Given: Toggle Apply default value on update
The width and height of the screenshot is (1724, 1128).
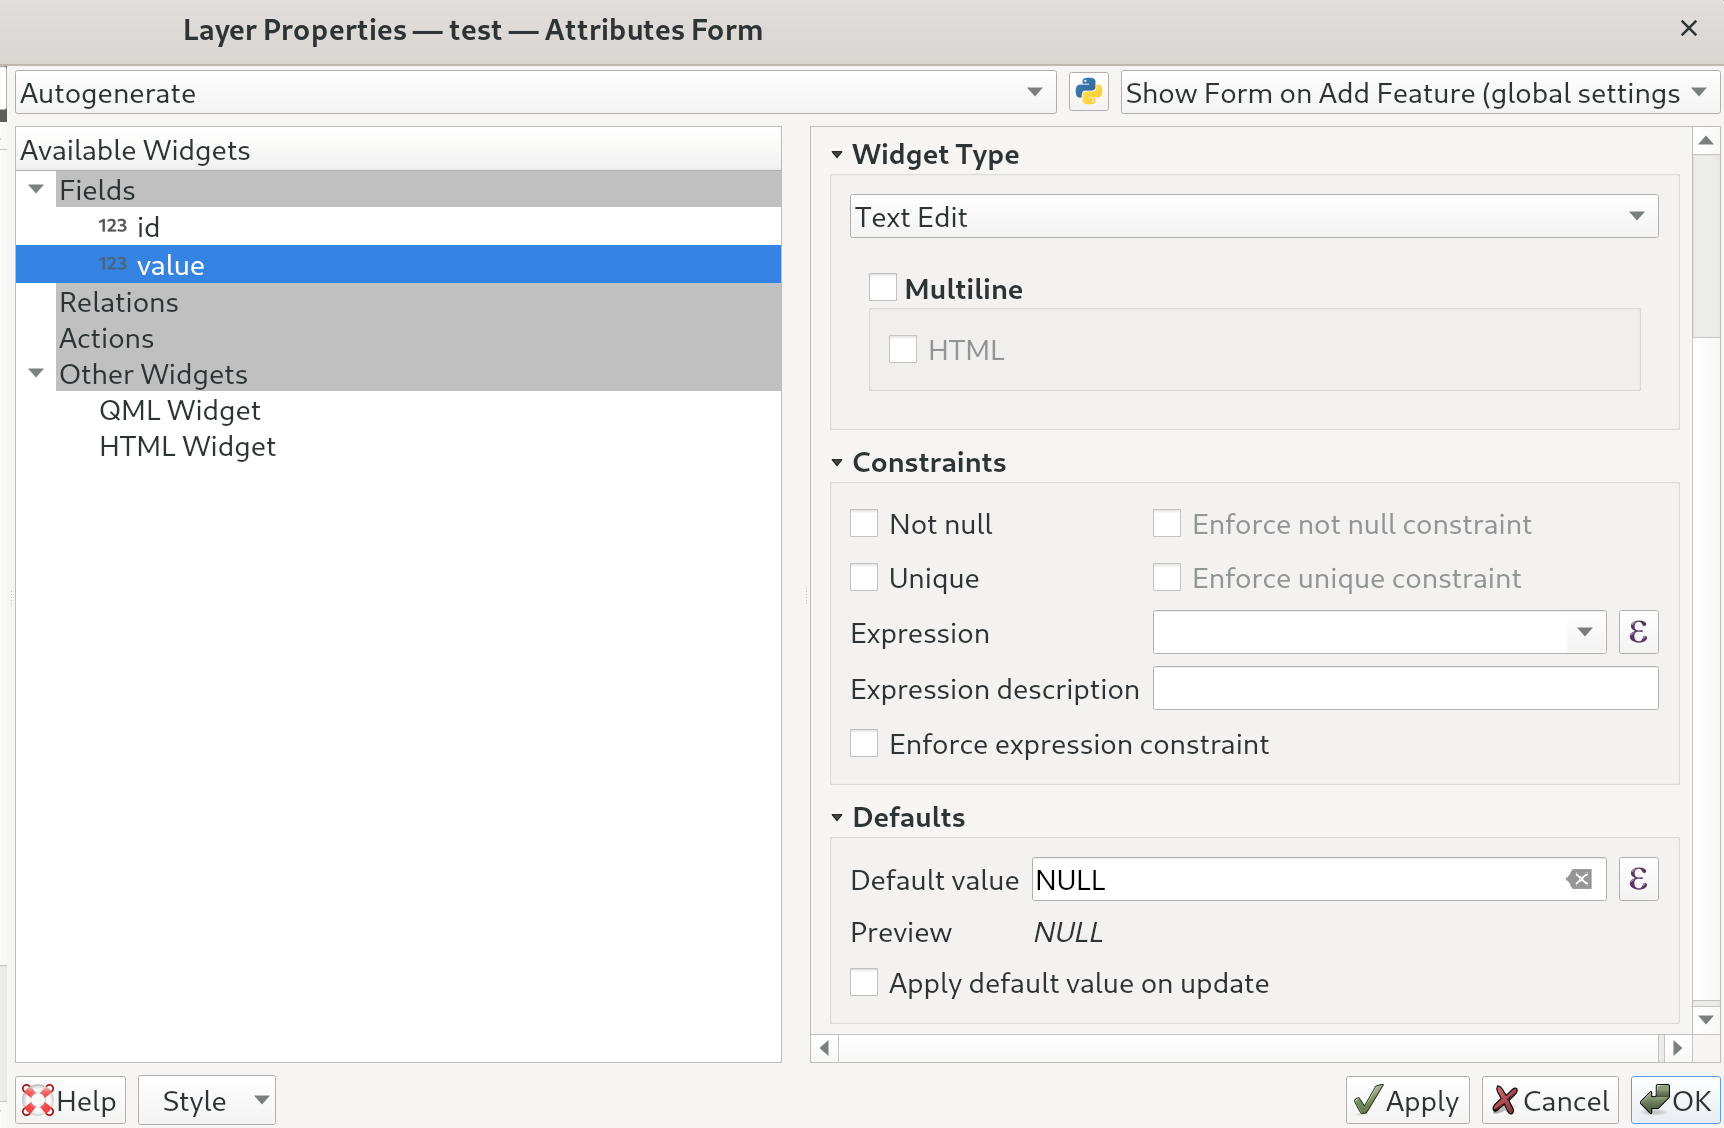Looking at the screenshot, I should coord(863,982).
